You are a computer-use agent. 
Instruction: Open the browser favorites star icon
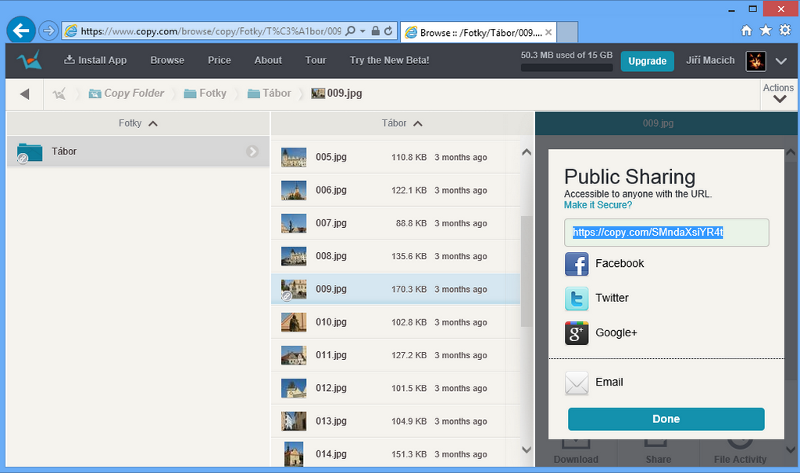(765, 31)
